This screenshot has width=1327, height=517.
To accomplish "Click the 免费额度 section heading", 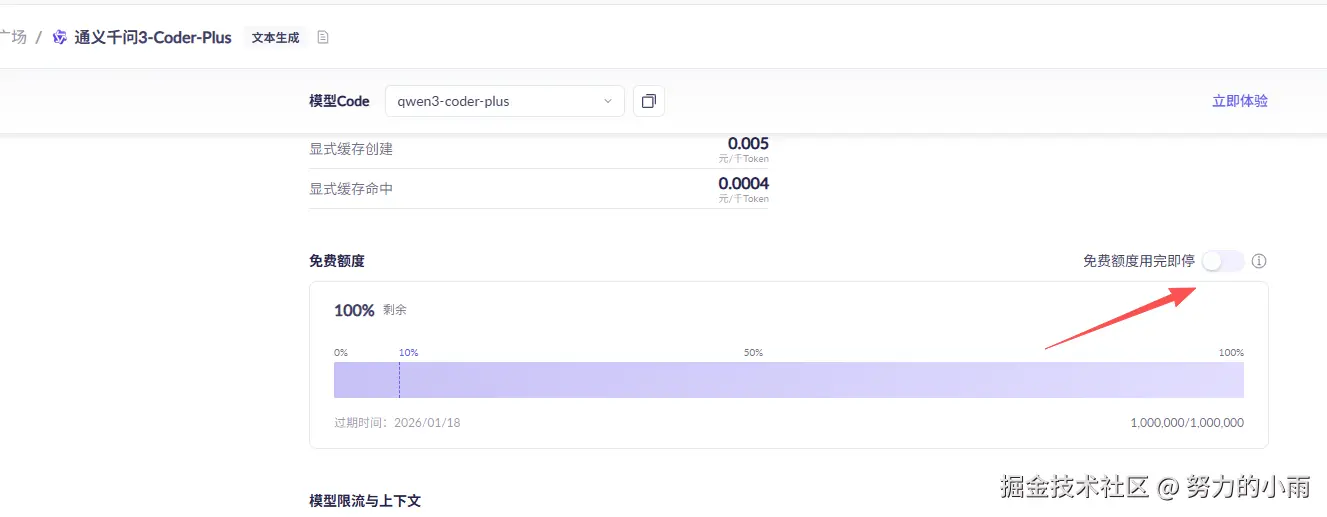I will (337, 261).
